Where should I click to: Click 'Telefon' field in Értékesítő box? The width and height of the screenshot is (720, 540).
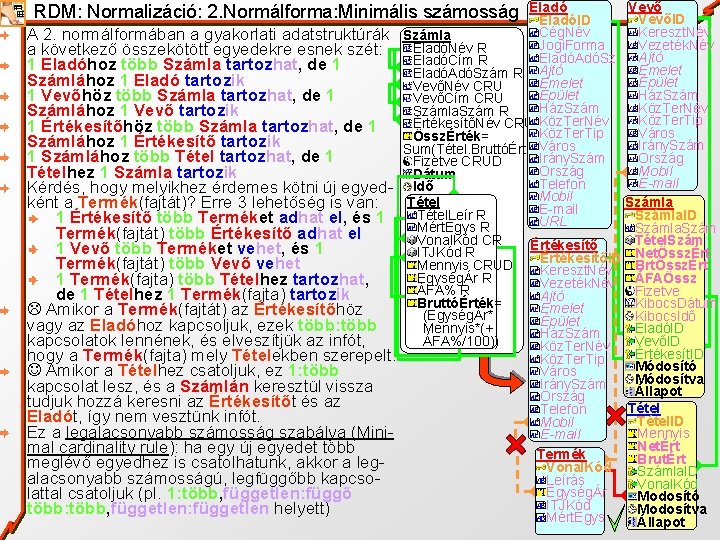click(x=558, y=409)
